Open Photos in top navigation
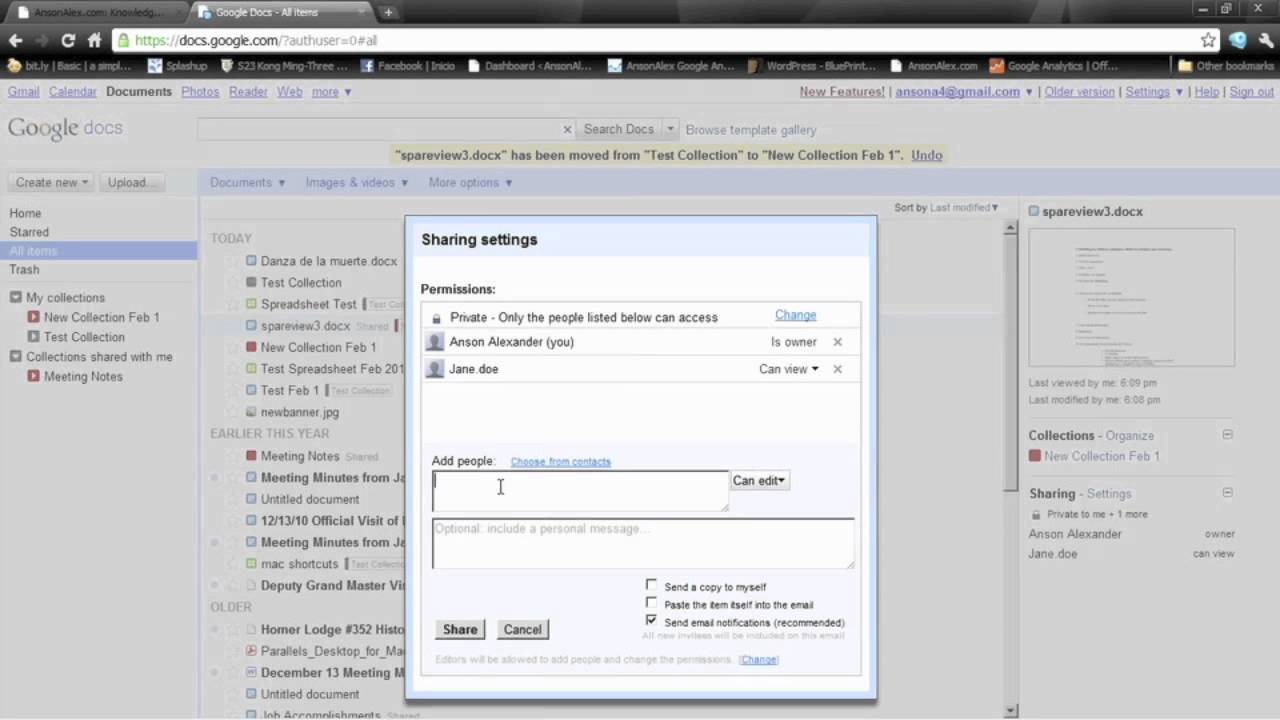This screenshot has width=1280, height=720. pos(200,91)
